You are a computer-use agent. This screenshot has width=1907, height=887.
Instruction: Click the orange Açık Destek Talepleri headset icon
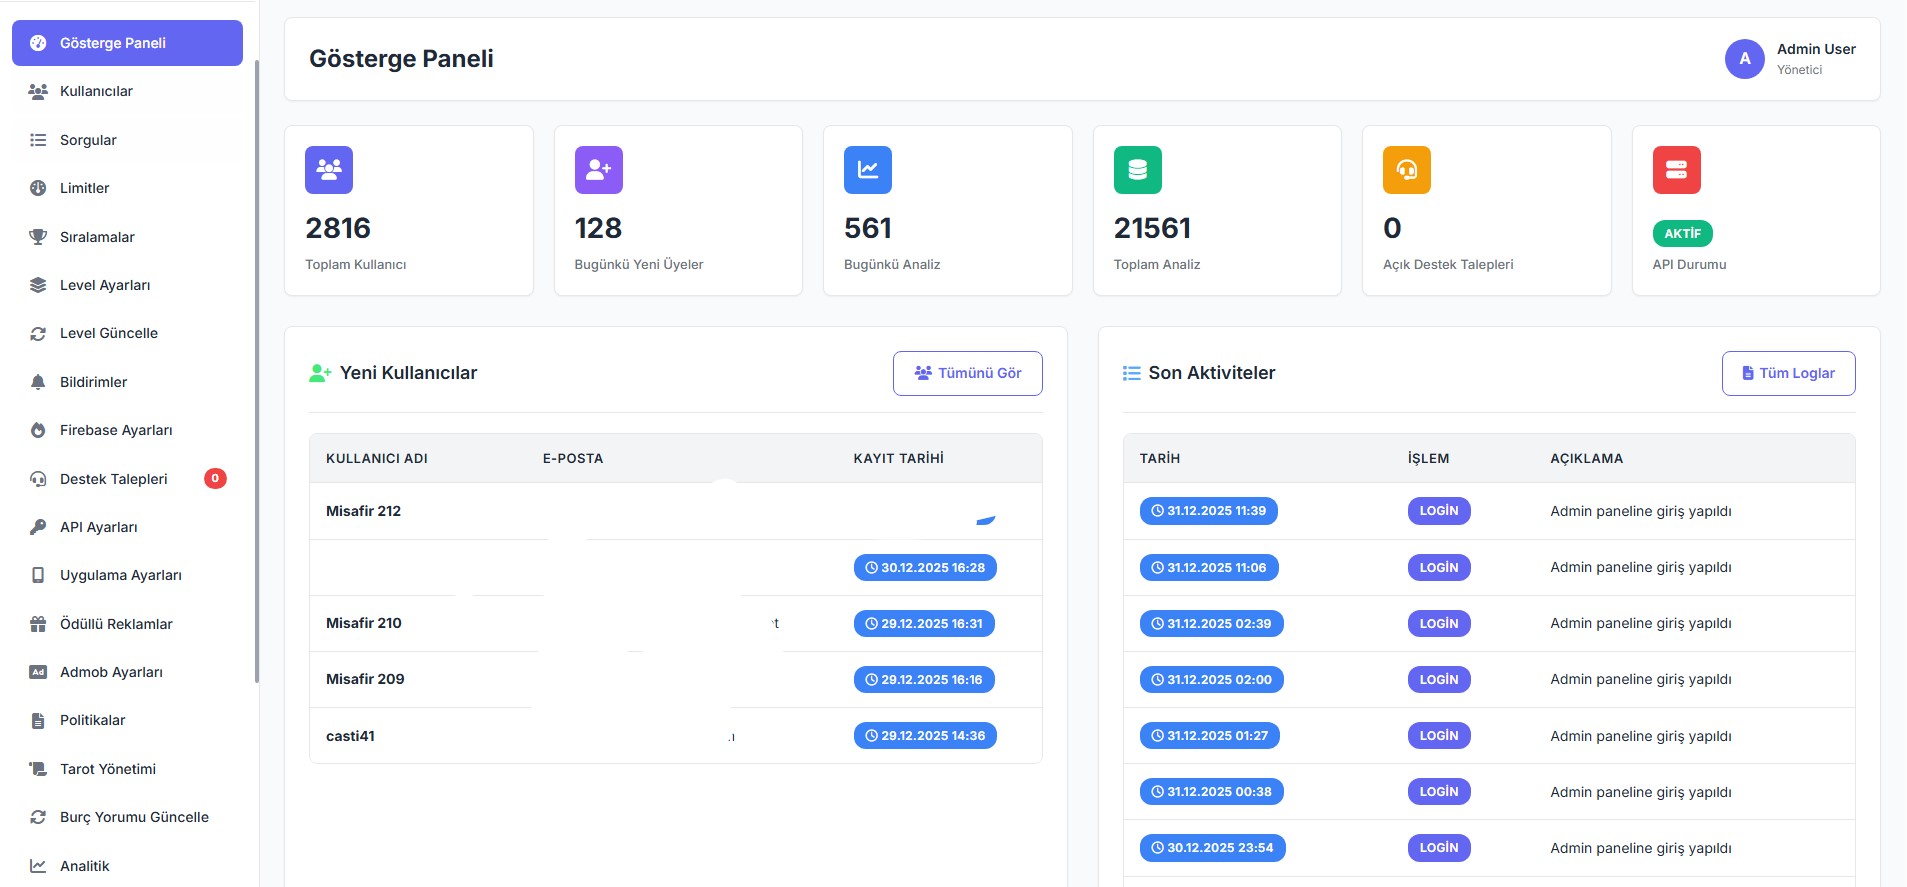pyautogui.click(x=1406, y=170)
